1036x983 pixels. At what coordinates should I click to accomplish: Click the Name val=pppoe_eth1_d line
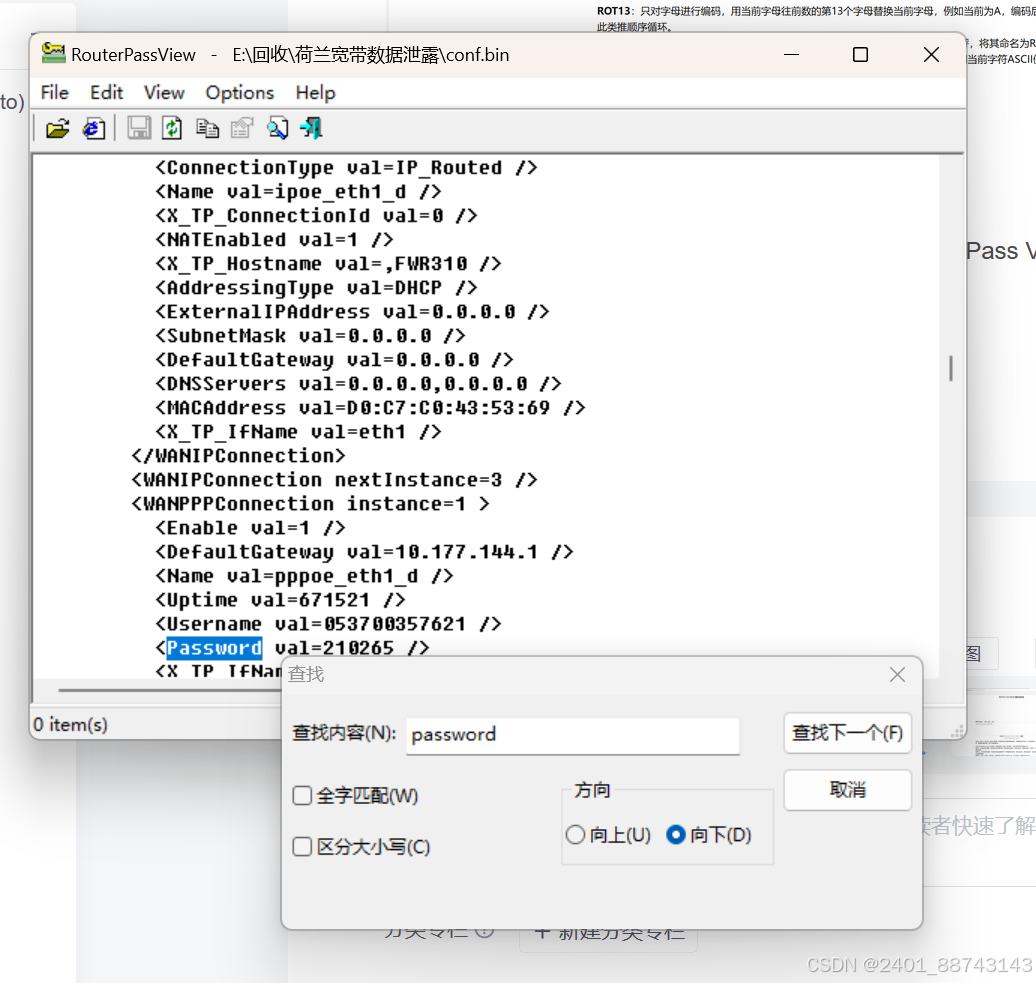[305, 576]
